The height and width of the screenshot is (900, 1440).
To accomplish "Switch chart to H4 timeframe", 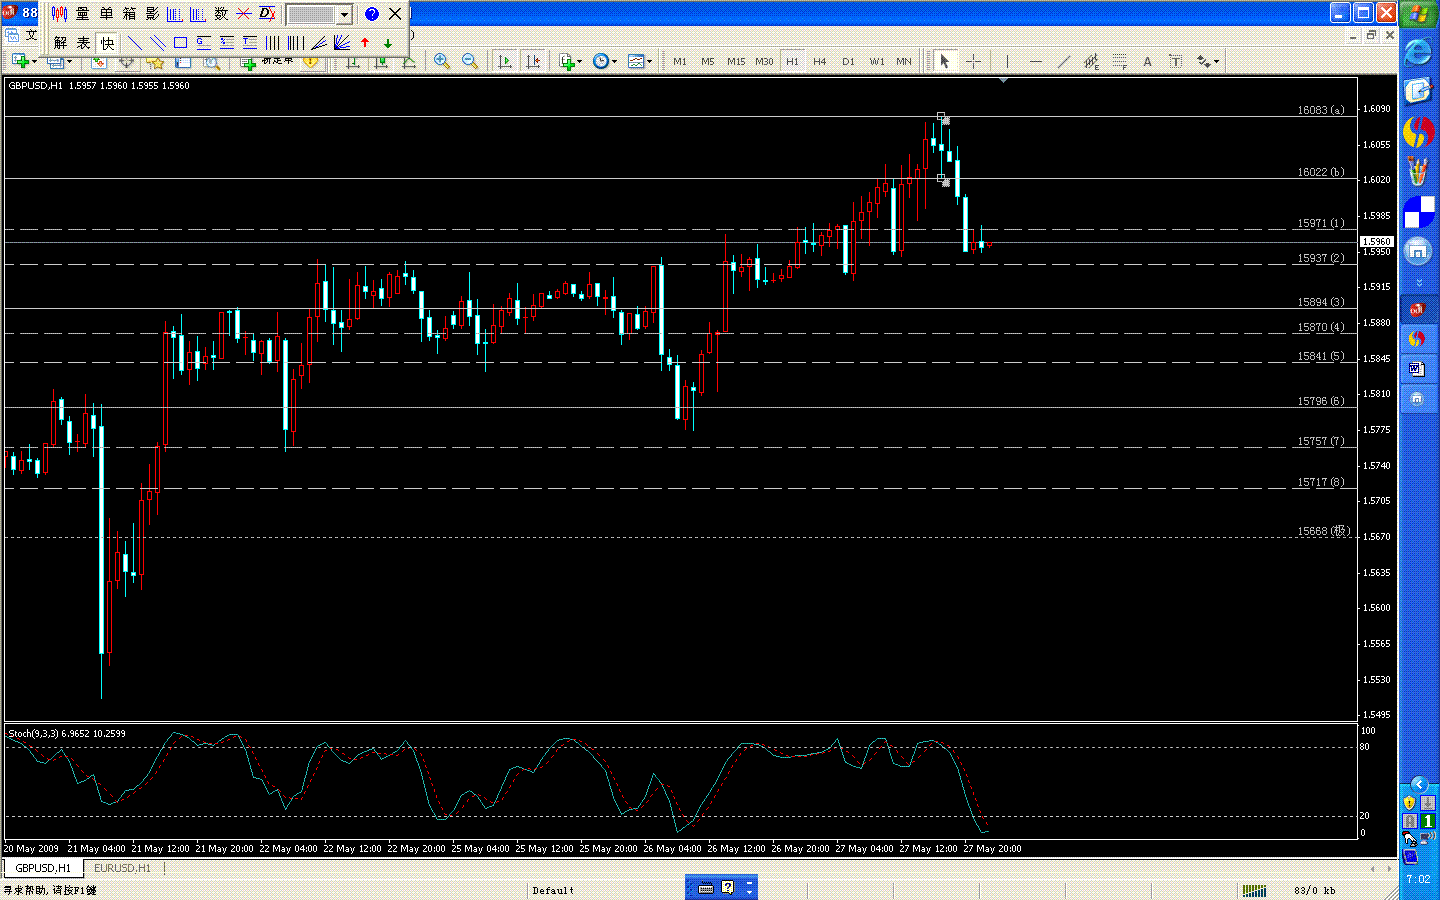I will [x=820, y=61].
